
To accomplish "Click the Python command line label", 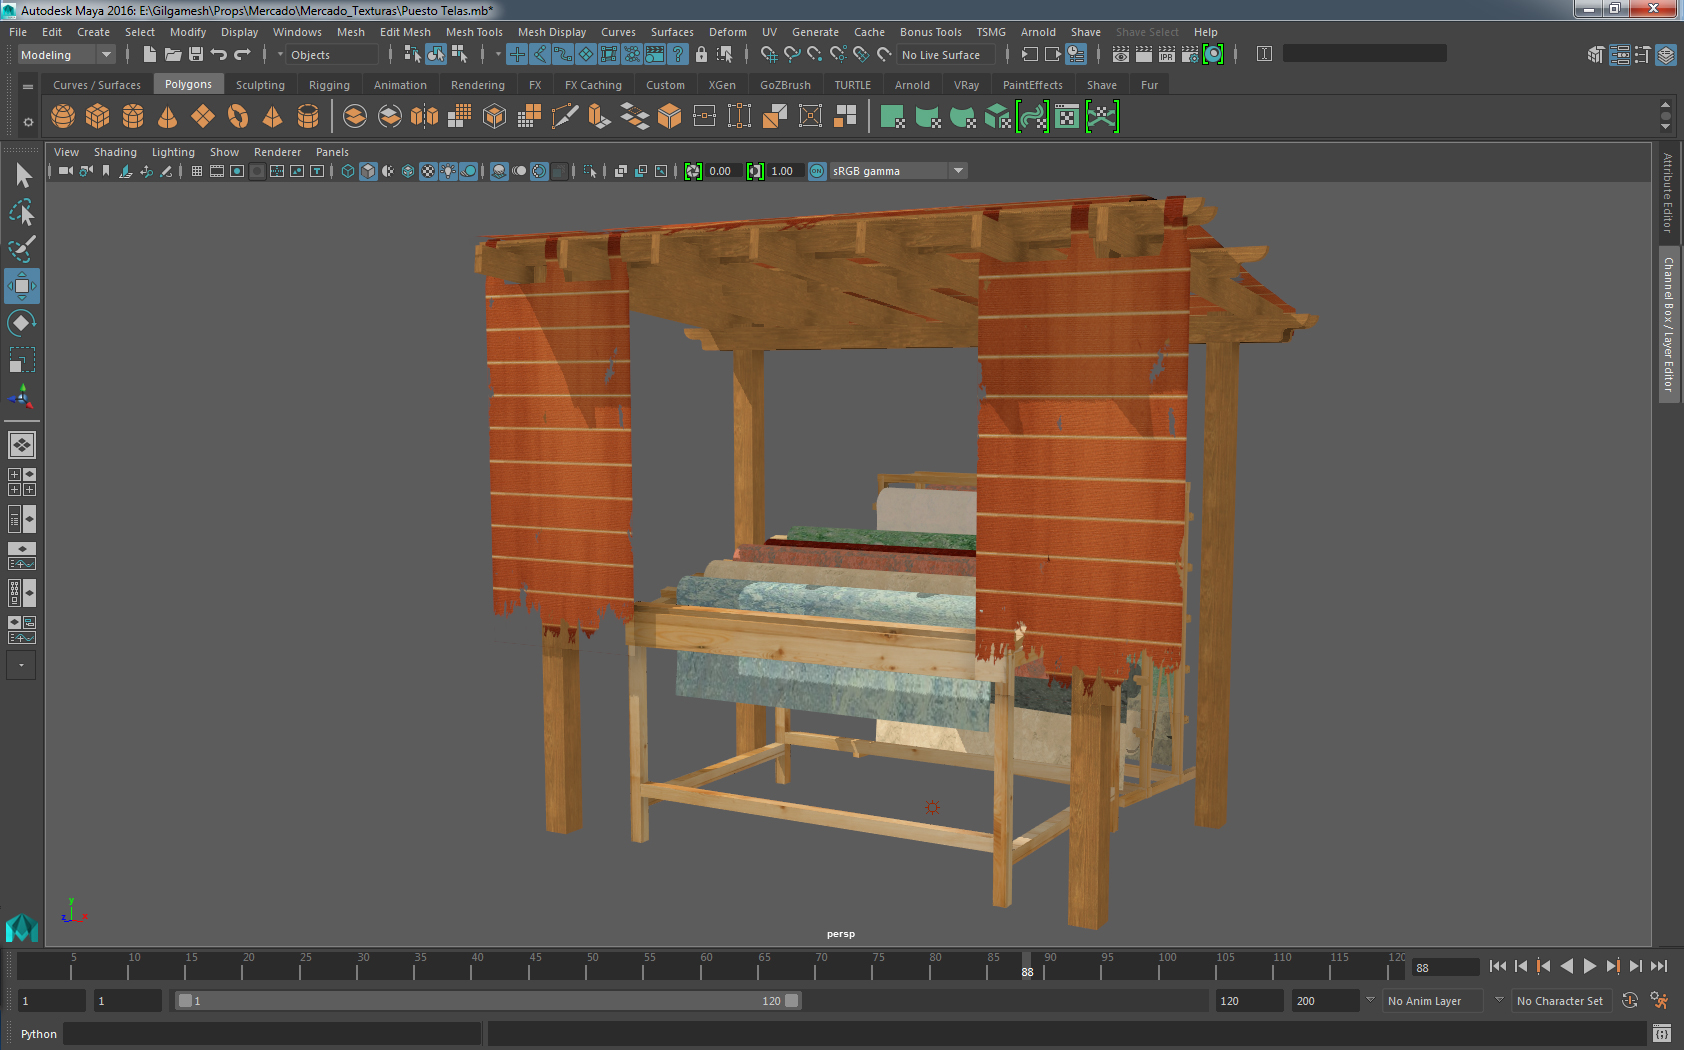I will 39,1034.
